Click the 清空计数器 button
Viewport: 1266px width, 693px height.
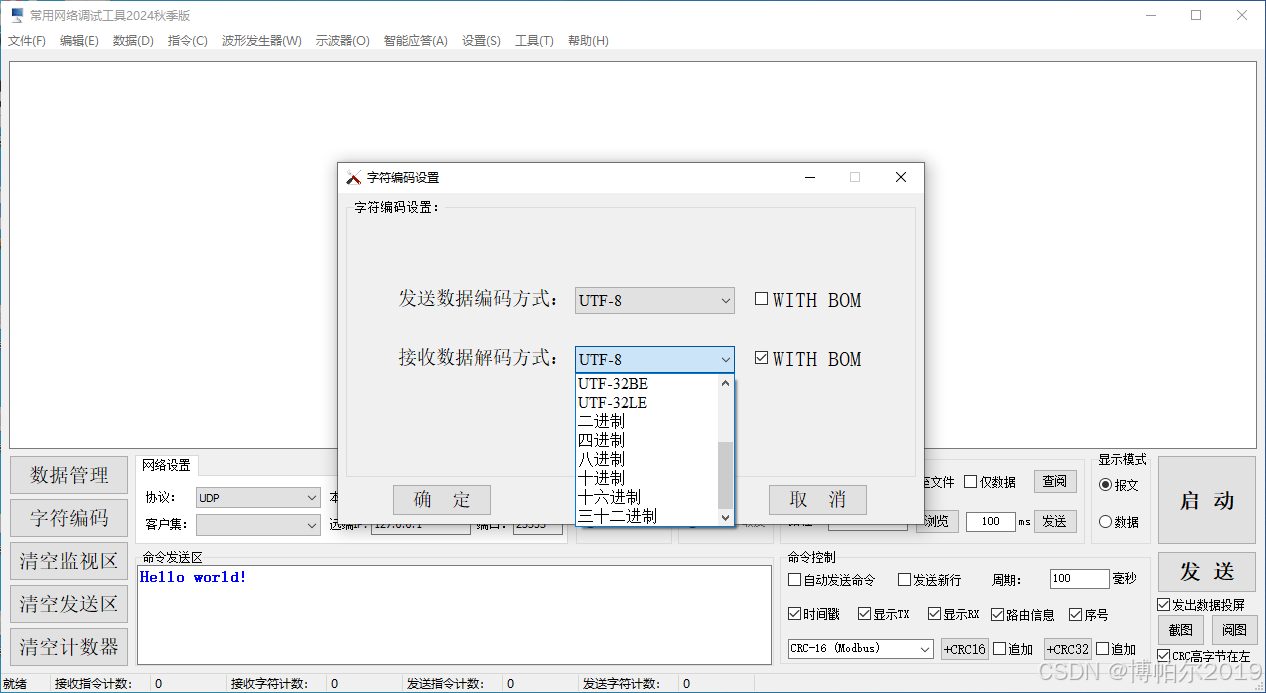tap(69, 647)
